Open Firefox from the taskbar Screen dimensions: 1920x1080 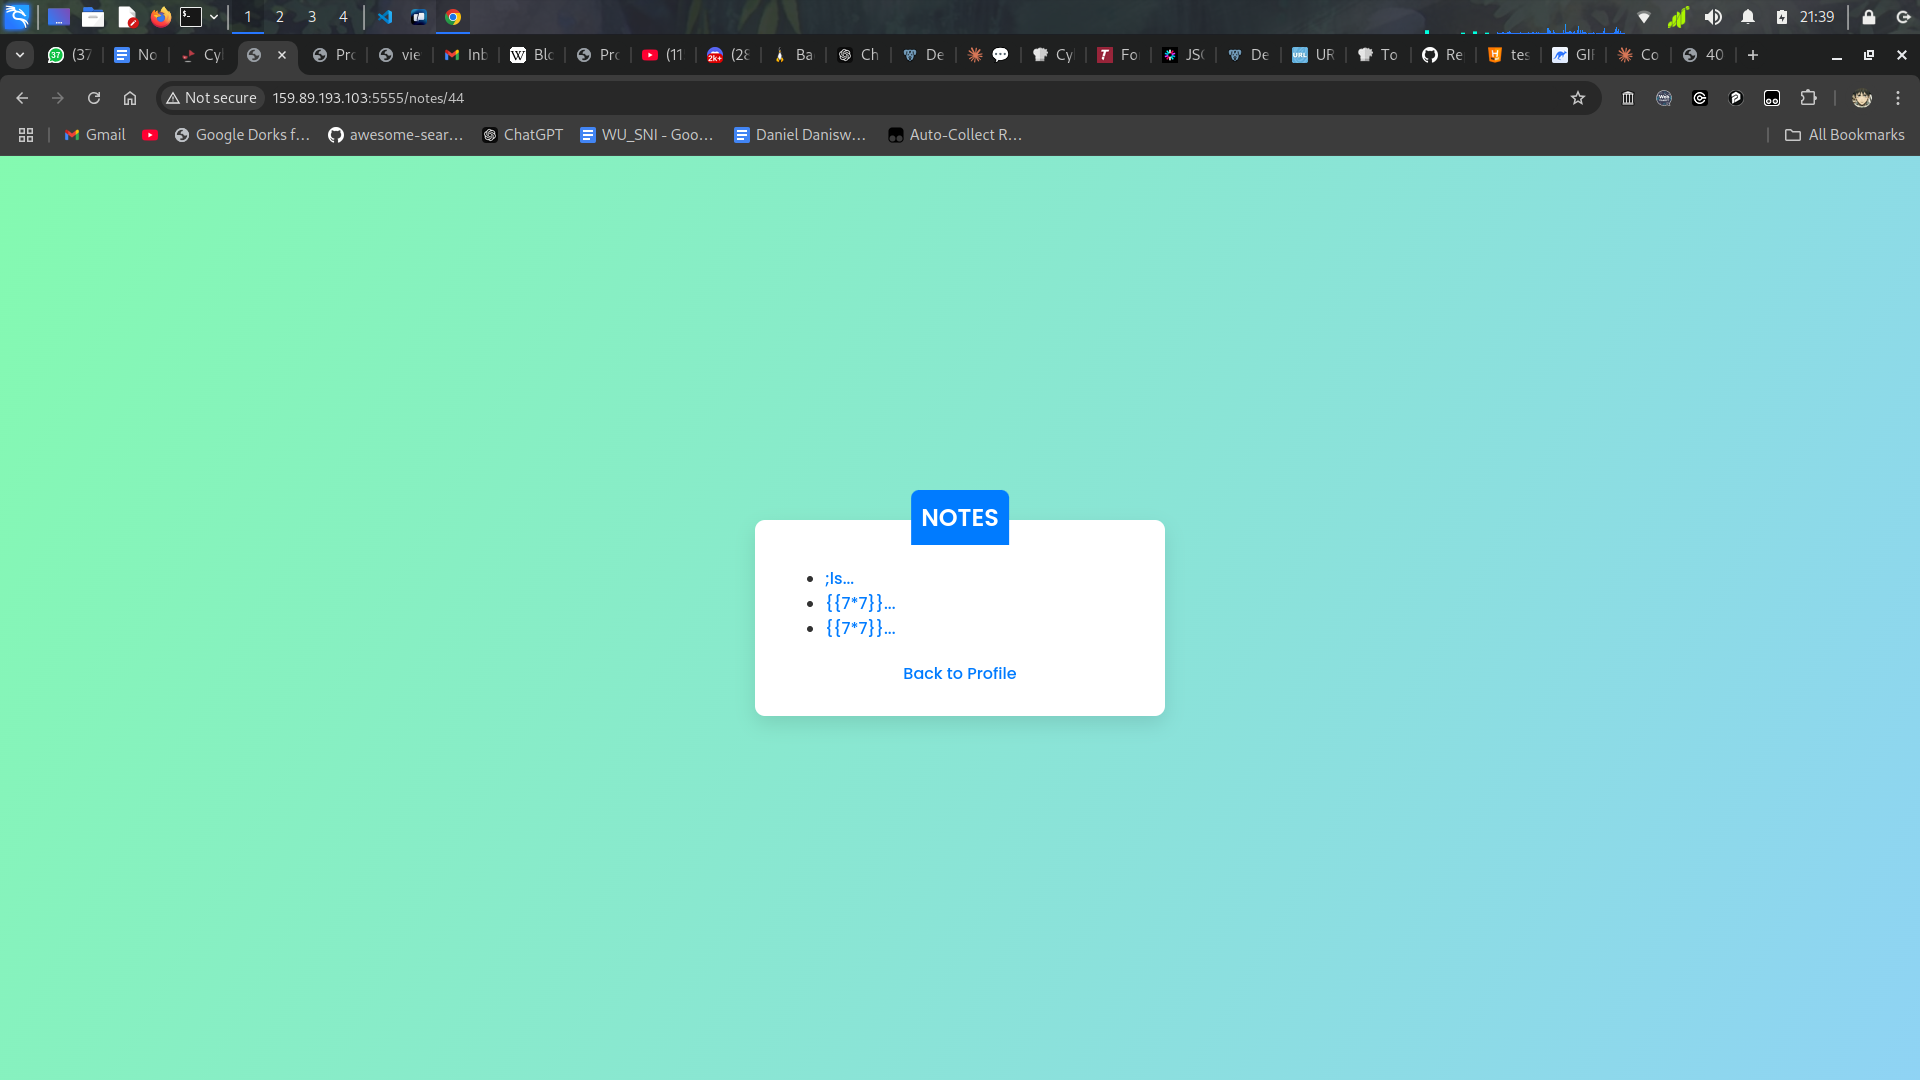pyautogui.click(x=160, y=17)
